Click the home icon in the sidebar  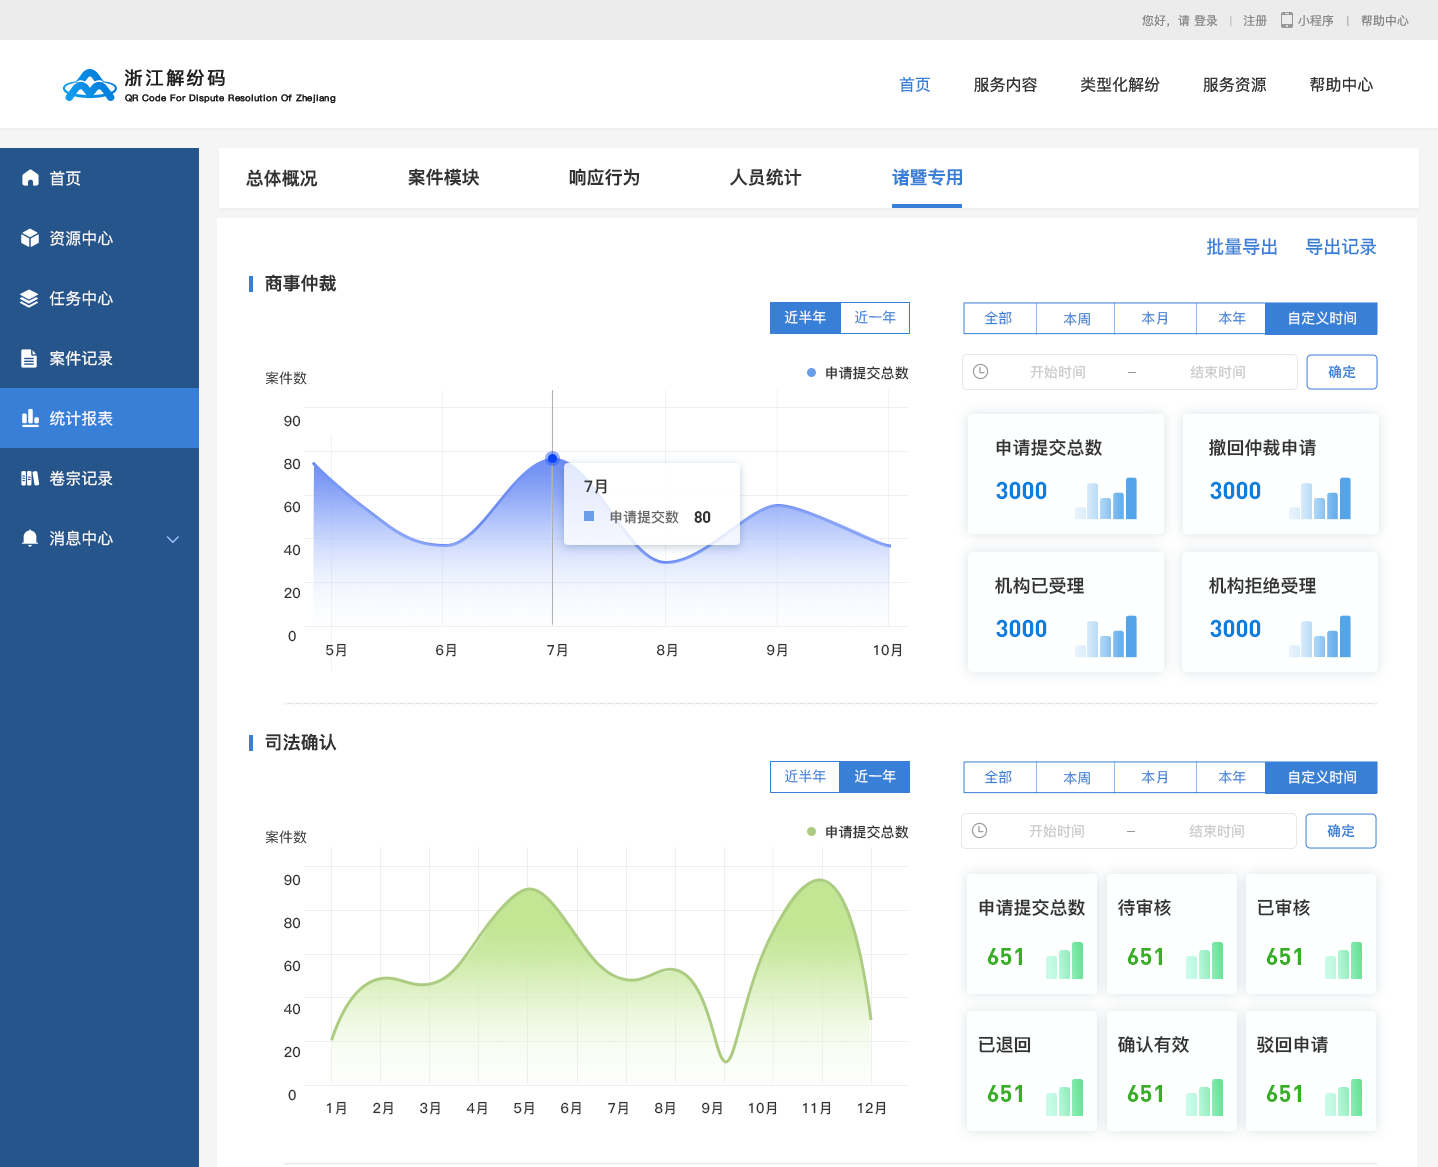tap(30, 178)
